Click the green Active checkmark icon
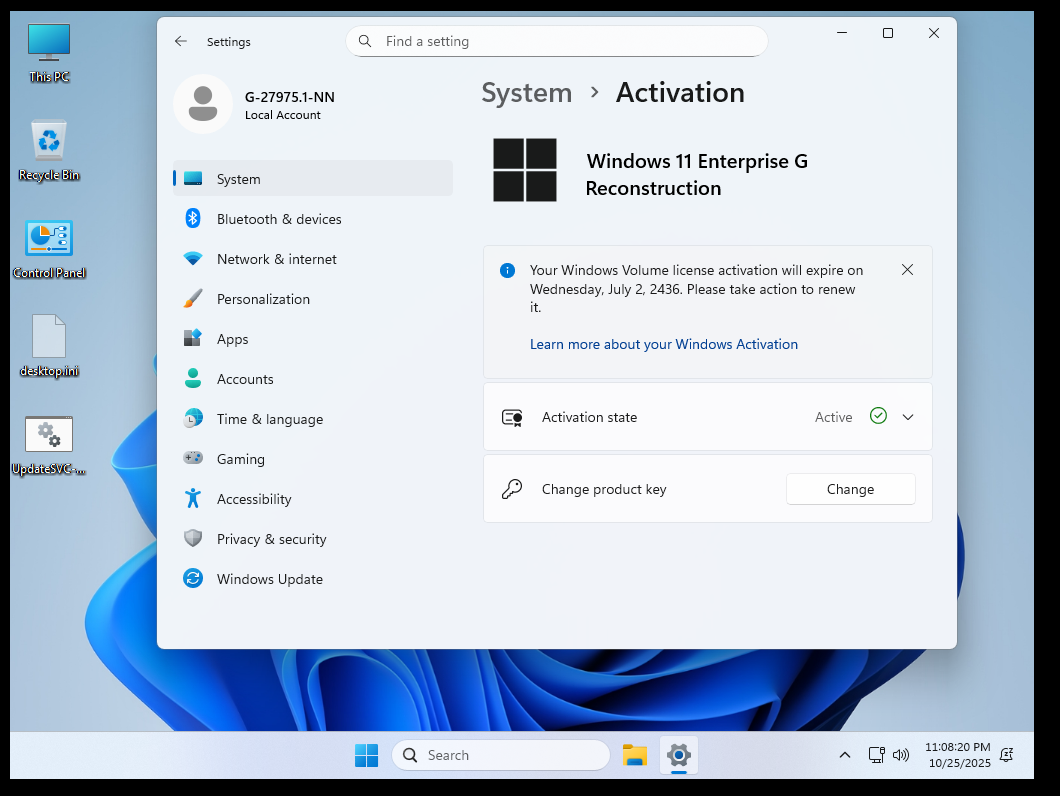 pyautogui.click(x=878, y=416)
